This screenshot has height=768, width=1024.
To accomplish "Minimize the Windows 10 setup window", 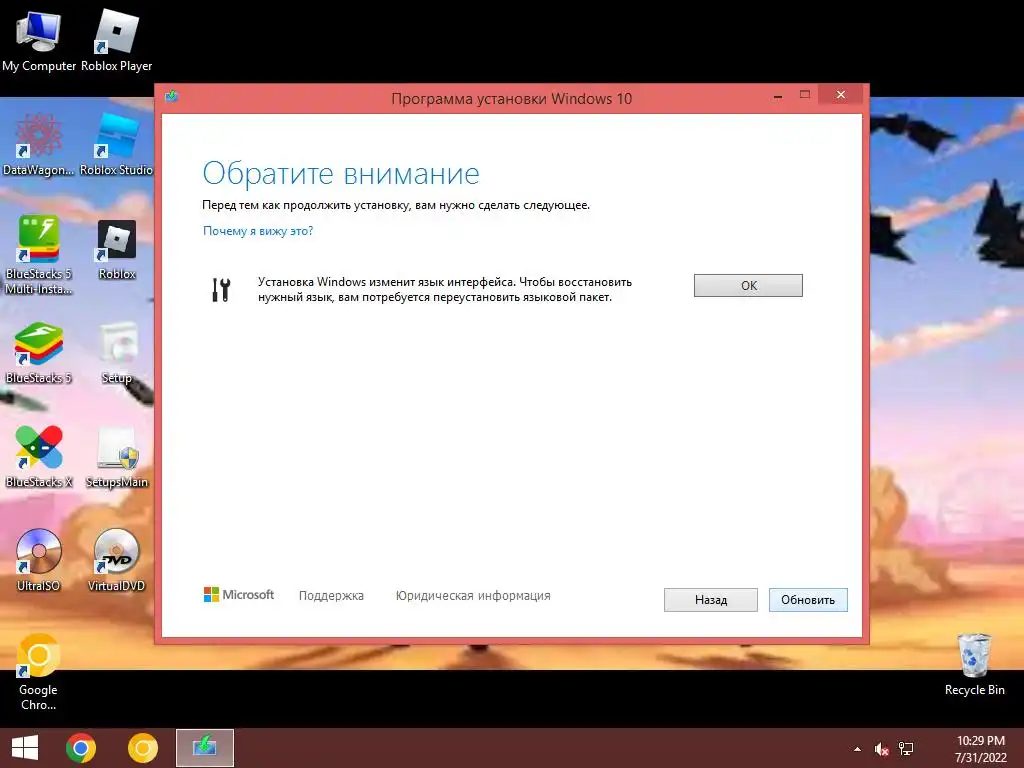I will click(x=778, y=96).
